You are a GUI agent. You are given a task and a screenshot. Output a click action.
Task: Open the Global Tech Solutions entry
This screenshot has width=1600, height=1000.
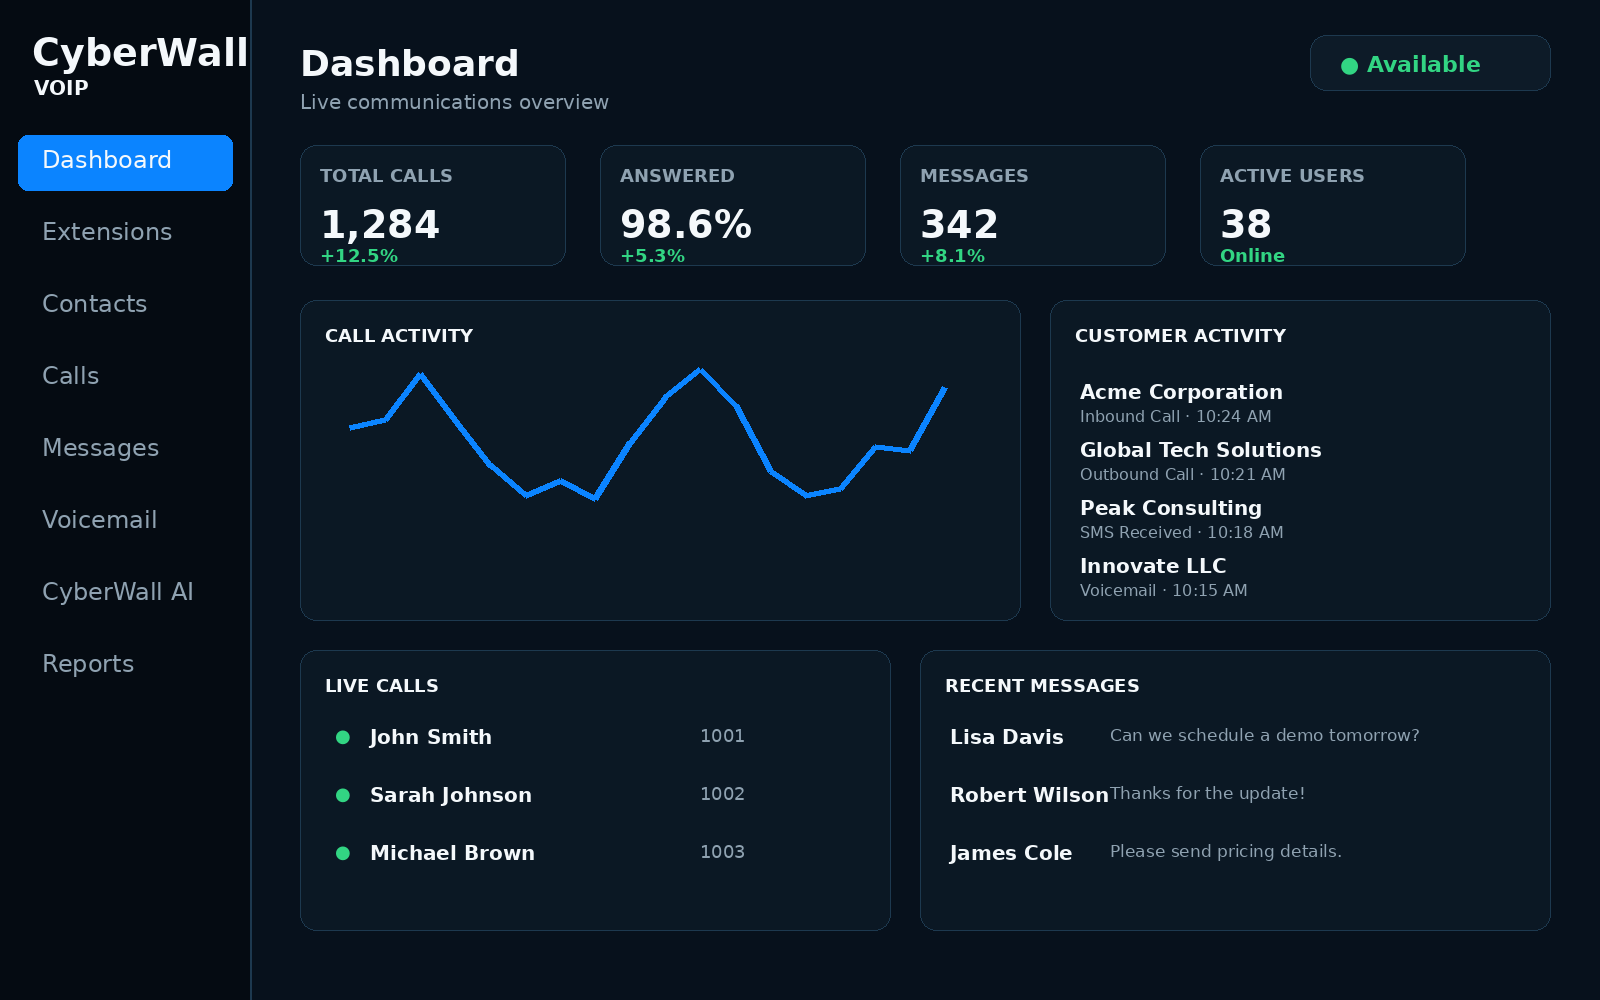coord(1200,461)
